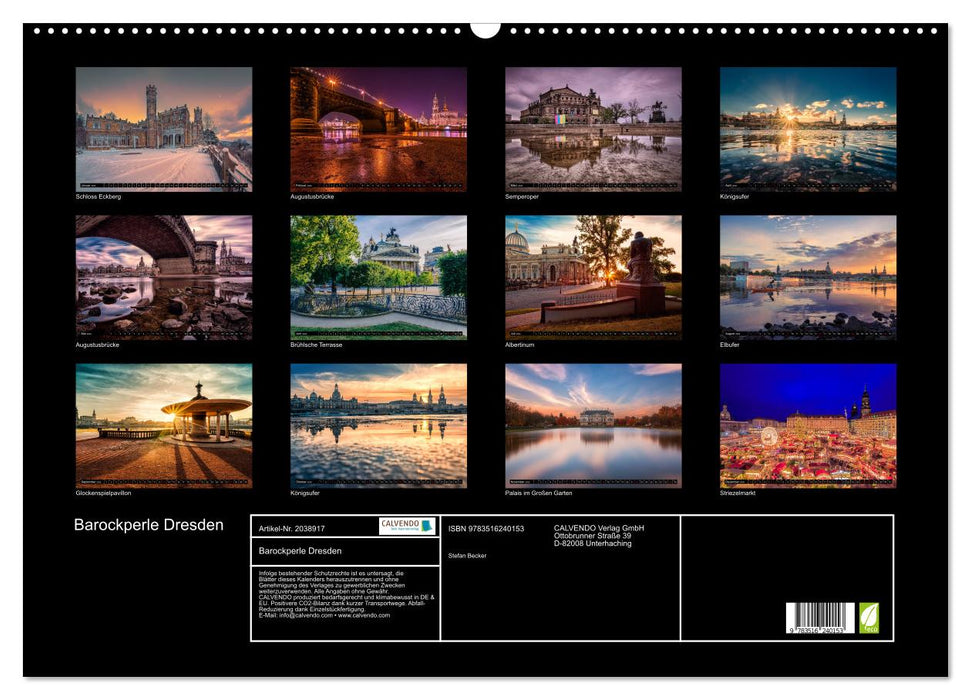Select the Palais im Großen Garten image
Screen dimensions: 971x700
pyautogui.click(x=594, y=425)
